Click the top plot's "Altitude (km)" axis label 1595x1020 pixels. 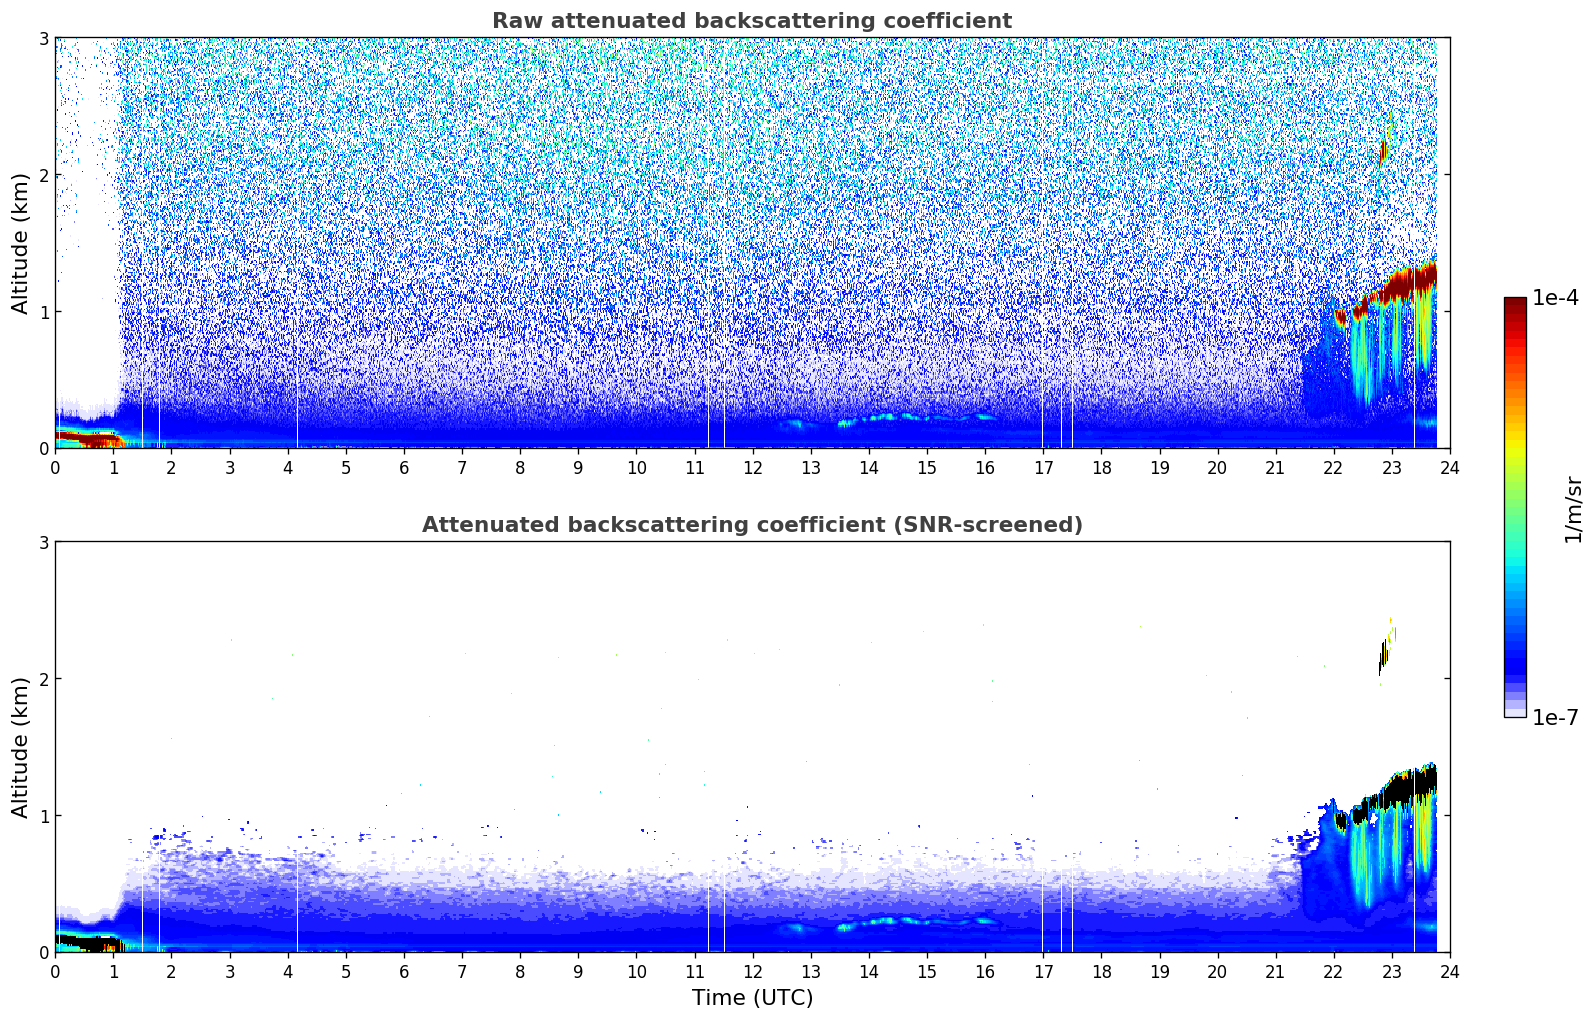point(20,243)
